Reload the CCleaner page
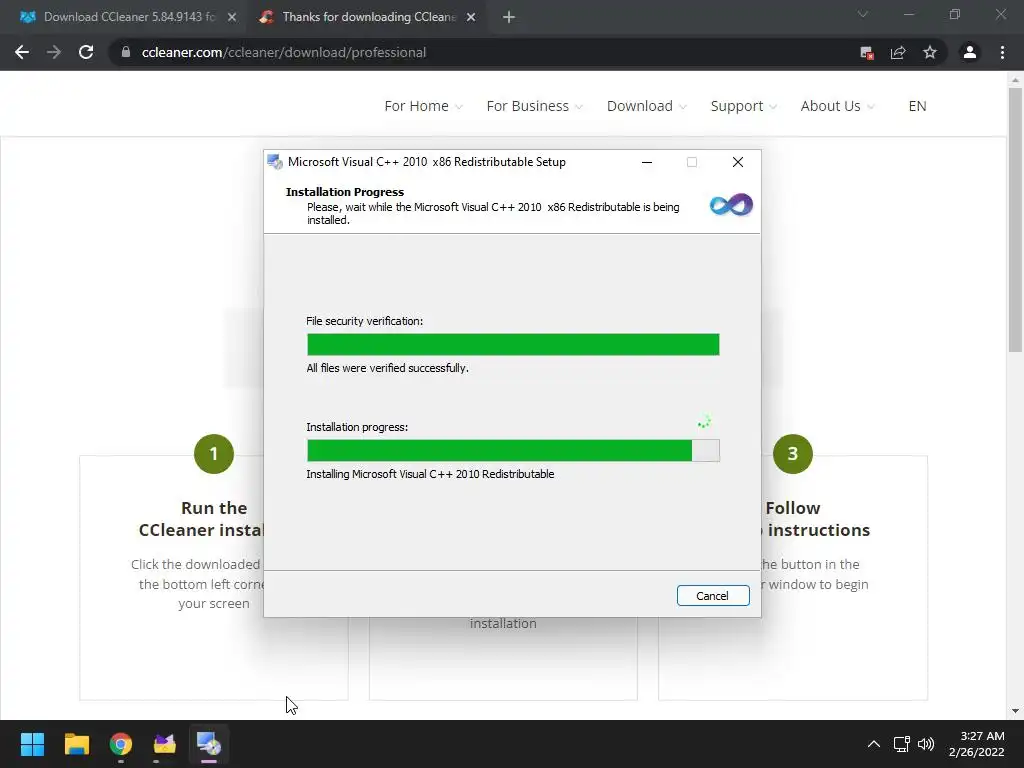The image size is (1024, 768). tap(86, 52)
